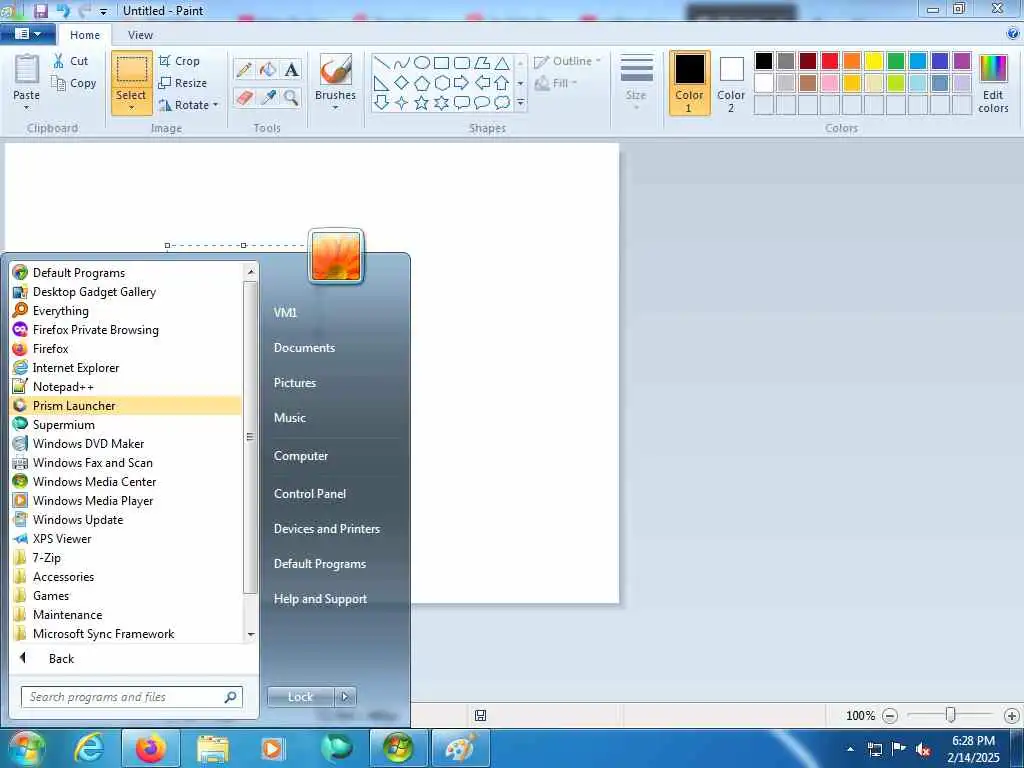Choose the Line shape
The image size is (1024, 768).
coord(382,63)
